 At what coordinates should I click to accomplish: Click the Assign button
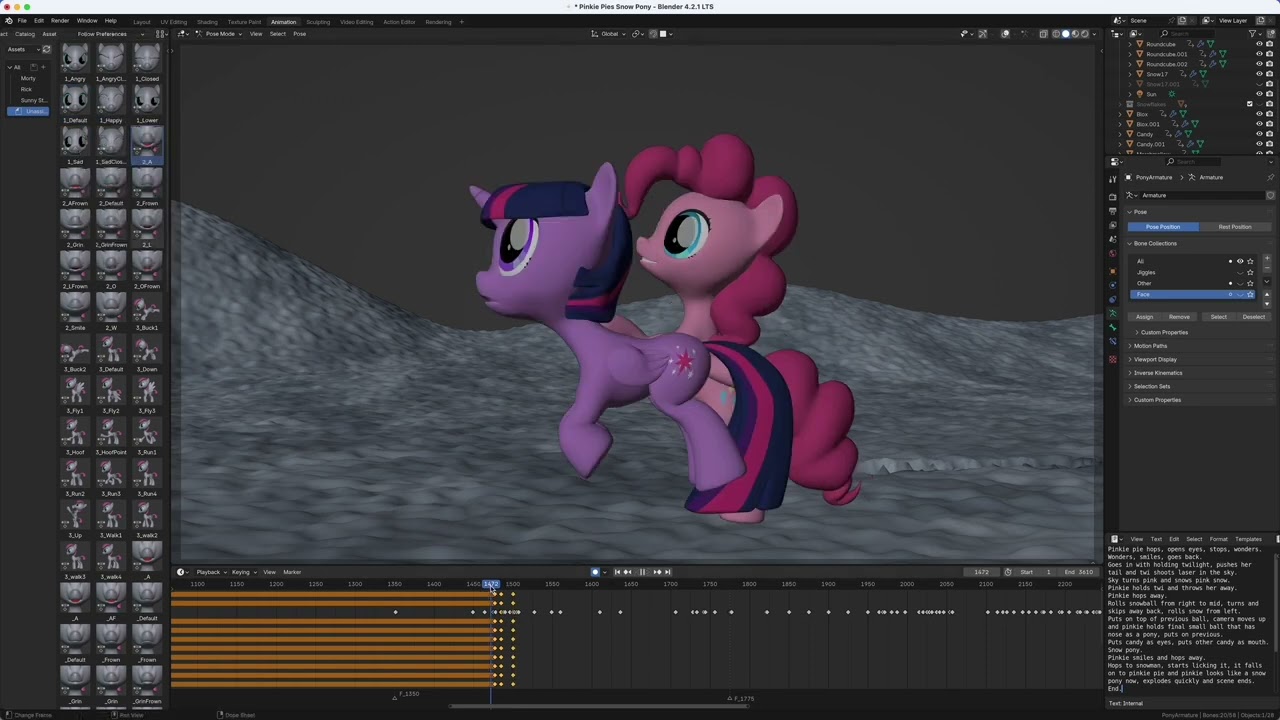point(1144,317)
